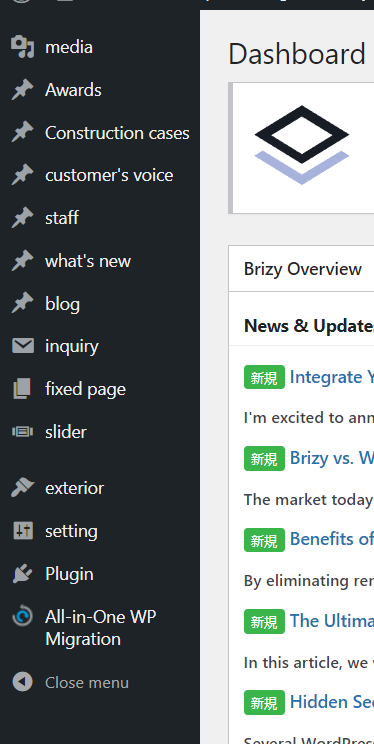
Task: Click the slider icon in sidebar
Action: 22,431
